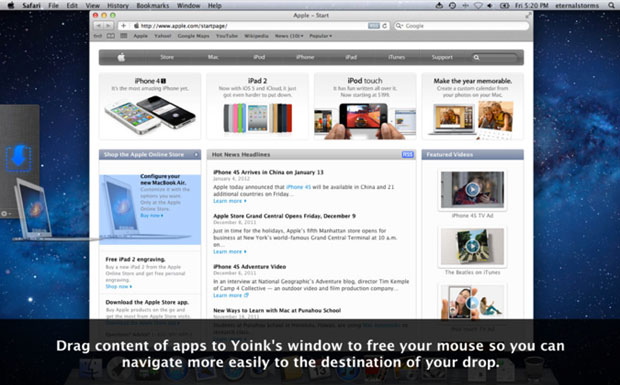Click the Apple logo in site navigation
Screen dimensions: 620x385
pyautogui.click(x=121, y=57)
